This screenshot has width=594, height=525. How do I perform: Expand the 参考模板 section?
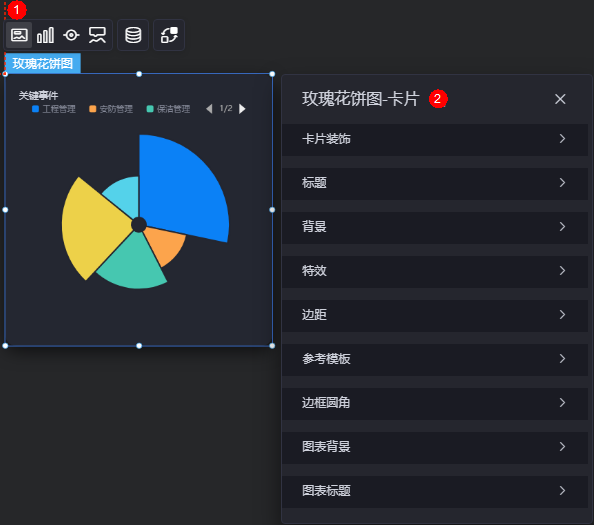click(x=435, y=359)
